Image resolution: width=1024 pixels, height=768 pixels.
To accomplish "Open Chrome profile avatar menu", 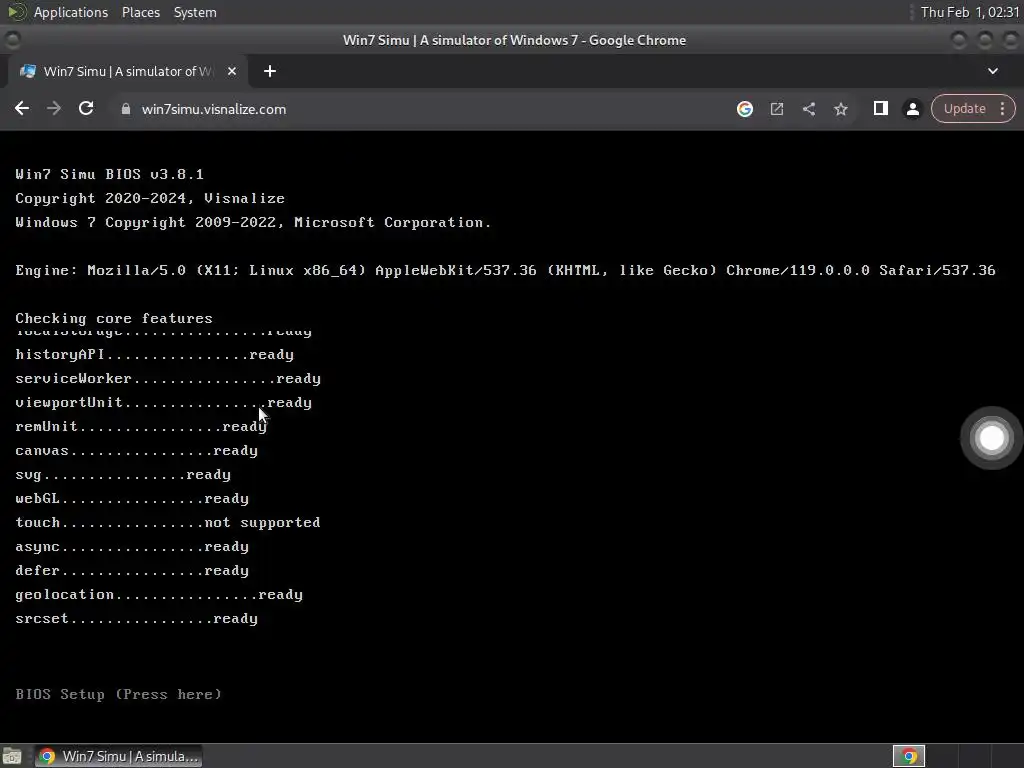I will pos(912,109).
